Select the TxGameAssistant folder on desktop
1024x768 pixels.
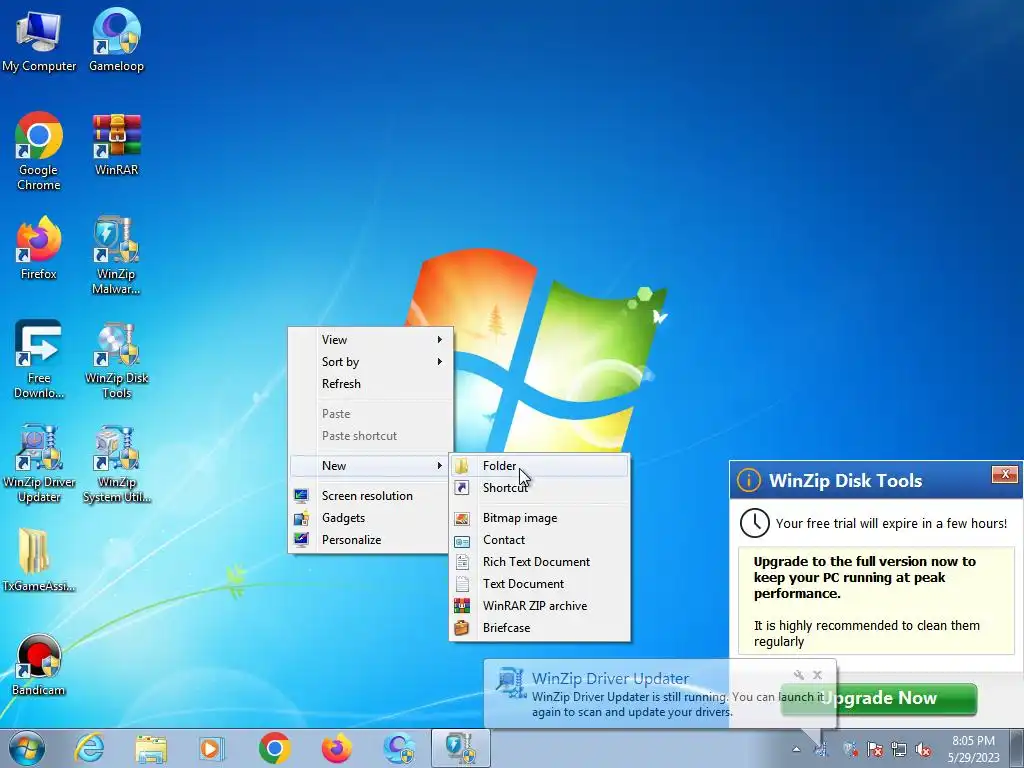(x=39, y=560)
